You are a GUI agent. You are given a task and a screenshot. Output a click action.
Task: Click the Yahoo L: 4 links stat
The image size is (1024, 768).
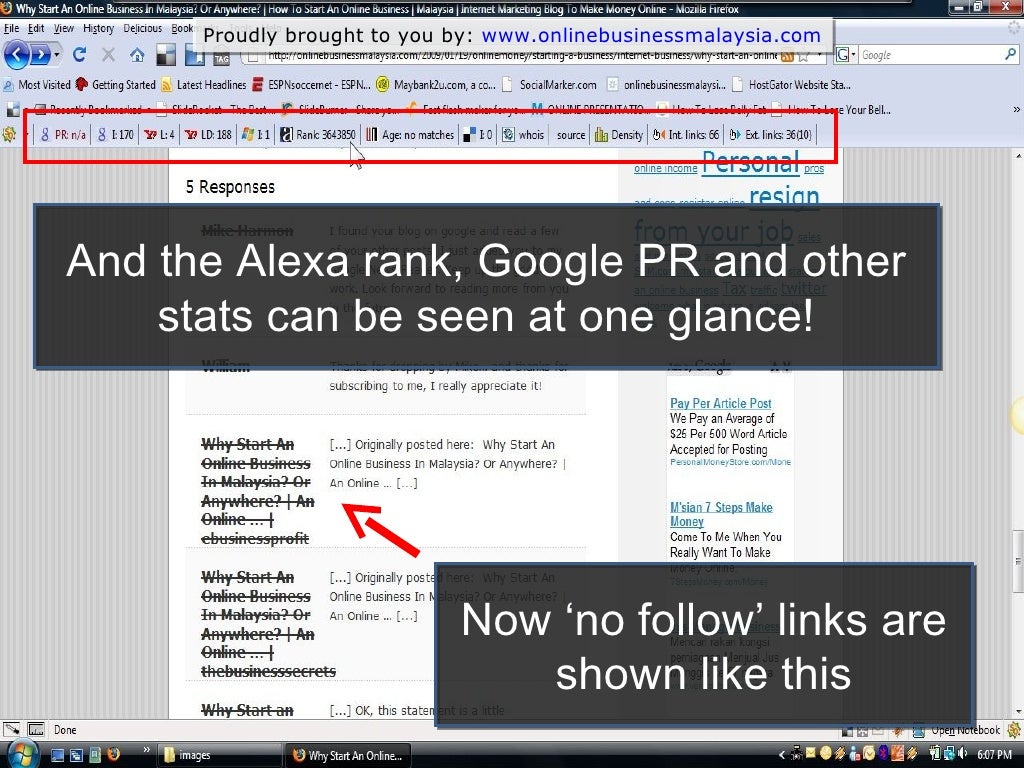(159, 135)
